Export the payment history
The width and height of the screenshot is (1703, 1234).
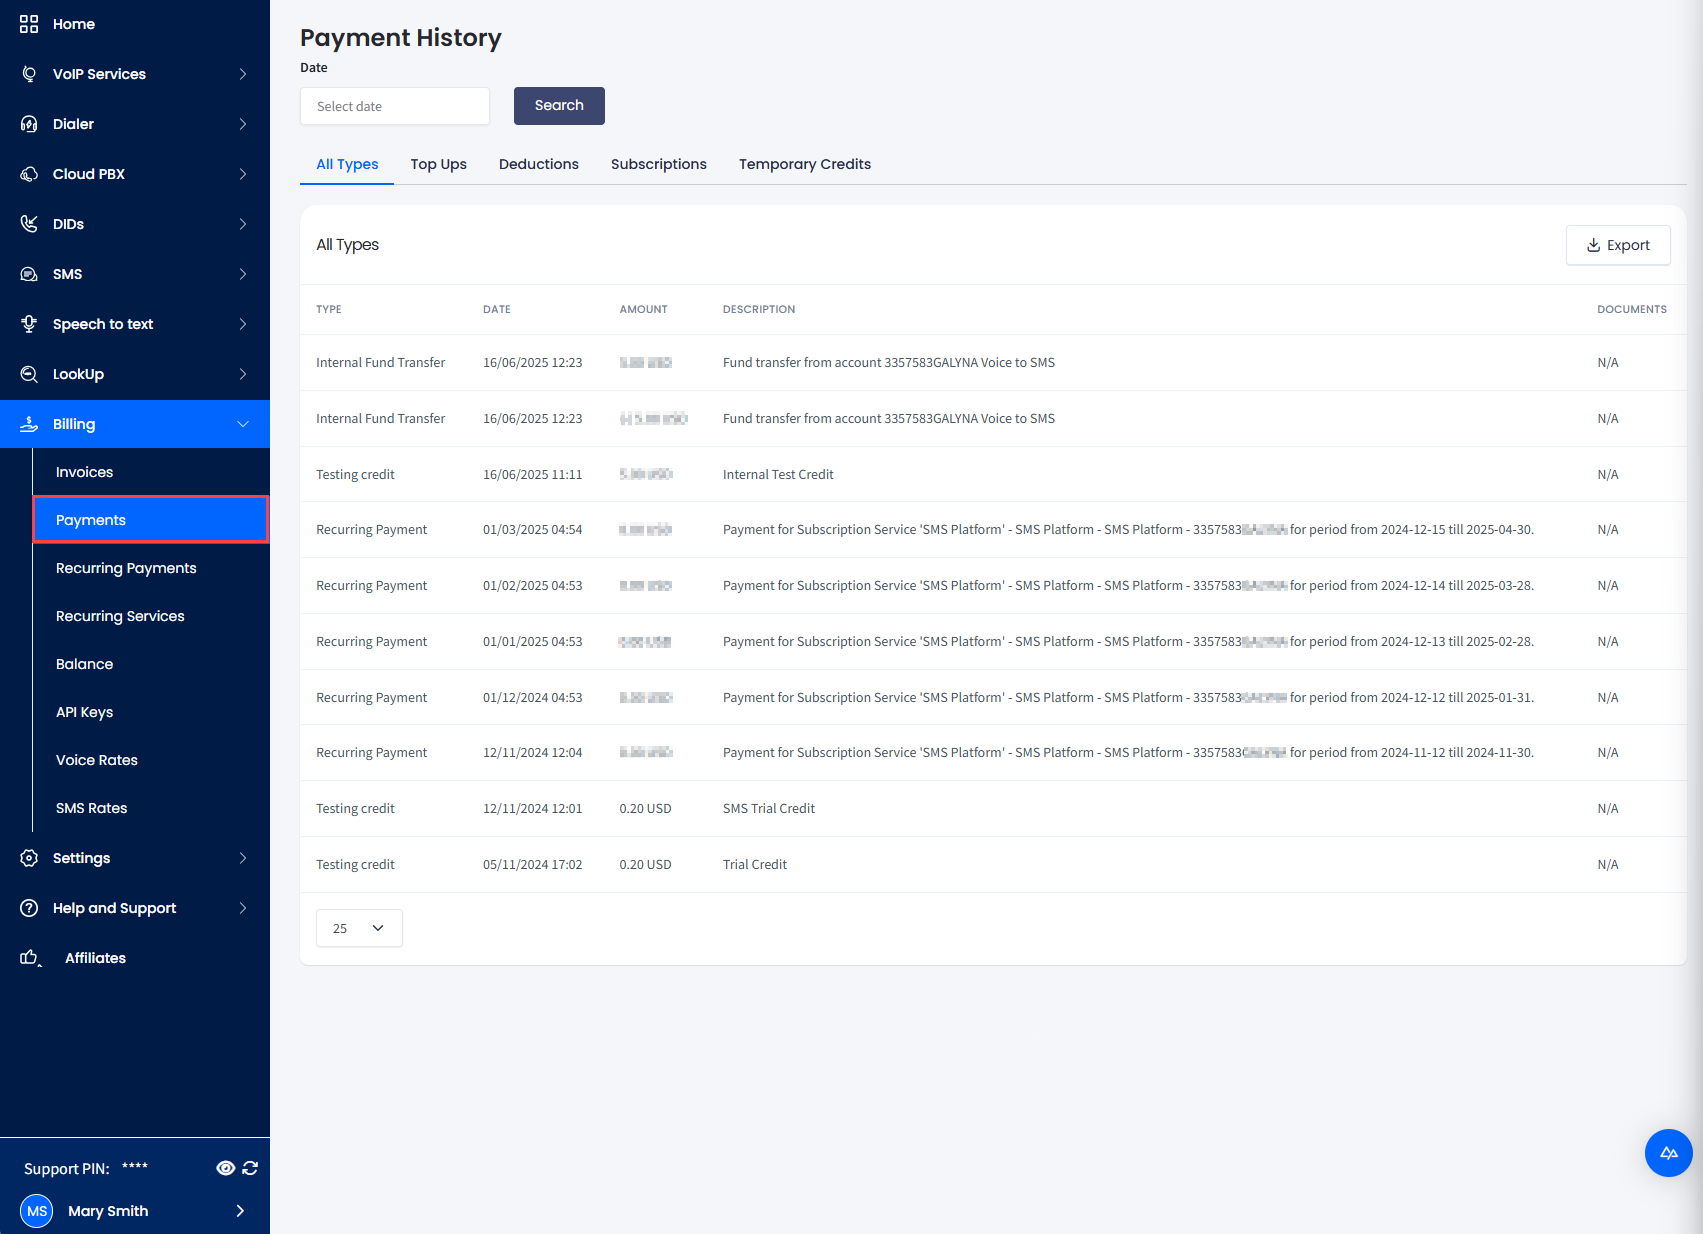(1618, 245)
